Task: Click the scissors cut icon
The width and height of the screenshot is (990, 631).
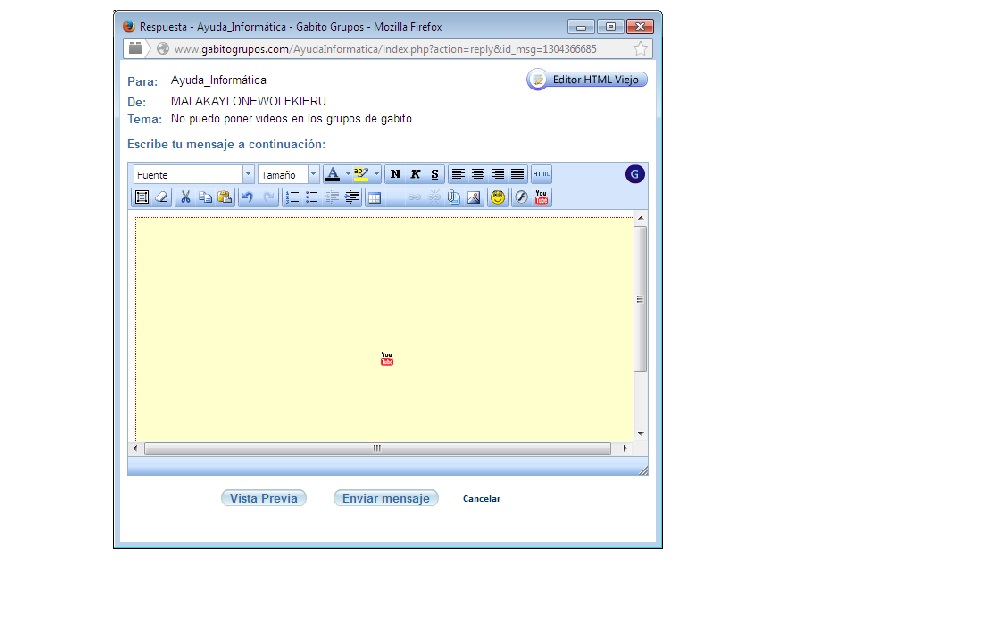Action: coord(185,197)
